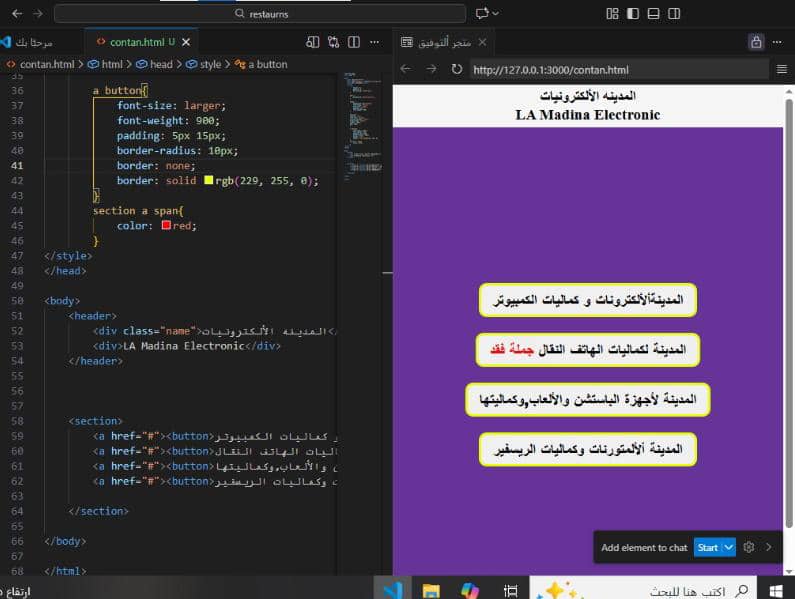Expand the Copilot chat dropdown chevron
The width and height of the screenshot is (795, 599).
495,14
